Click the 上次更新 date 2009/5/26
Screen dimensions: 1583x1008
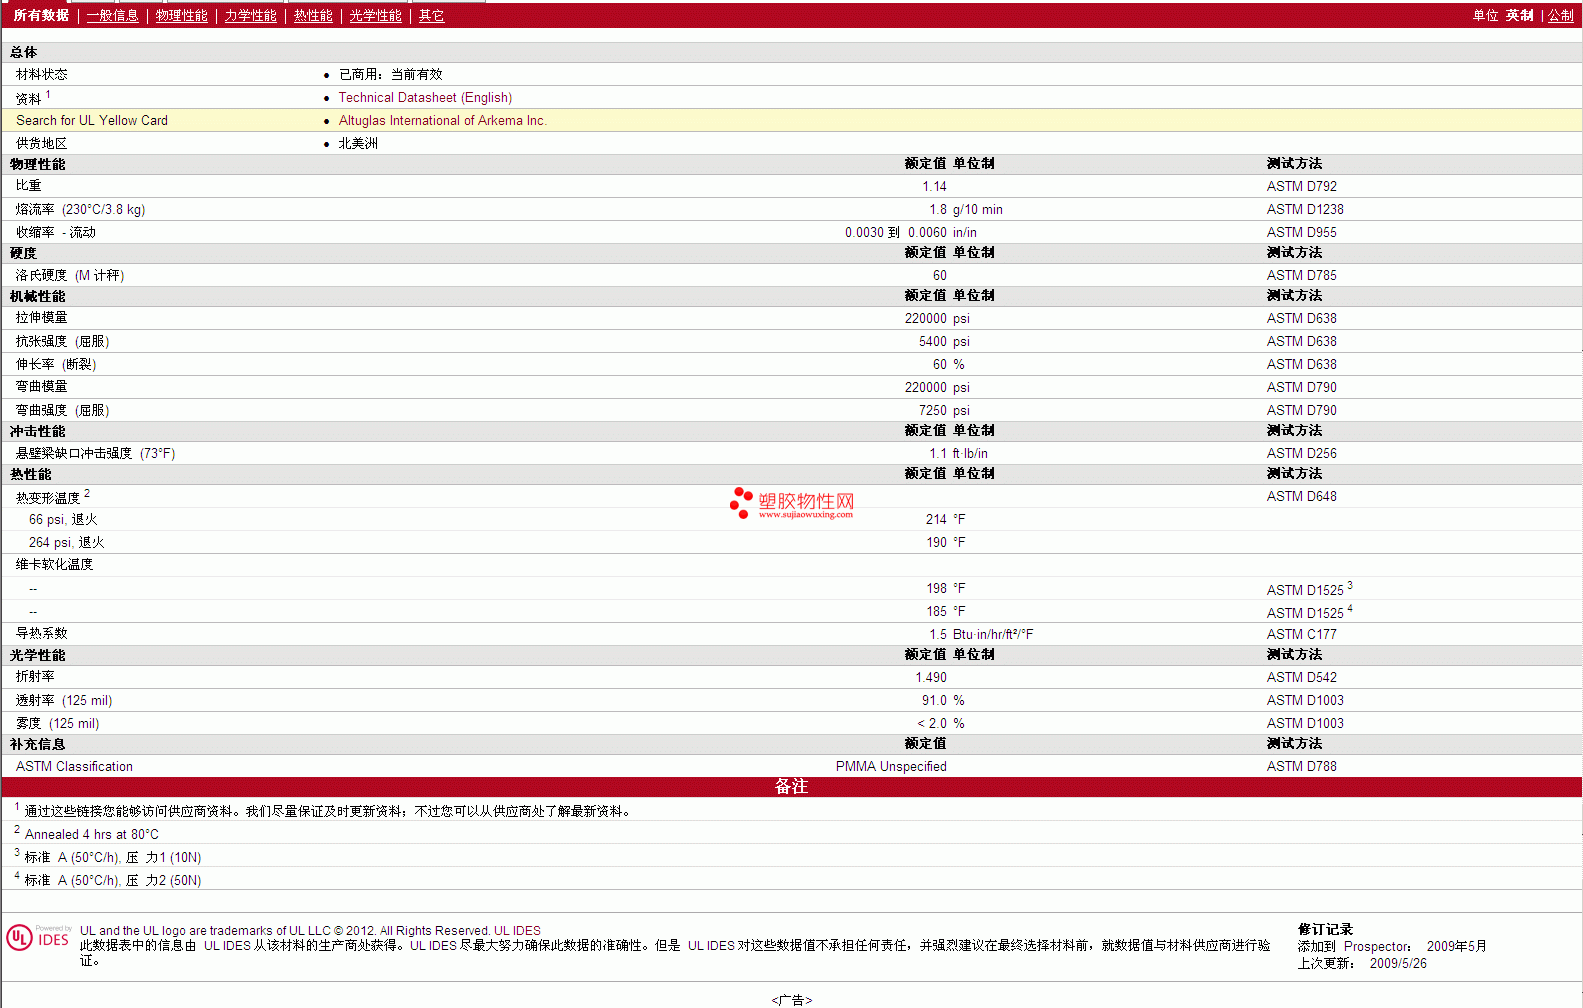[1398, 964]
